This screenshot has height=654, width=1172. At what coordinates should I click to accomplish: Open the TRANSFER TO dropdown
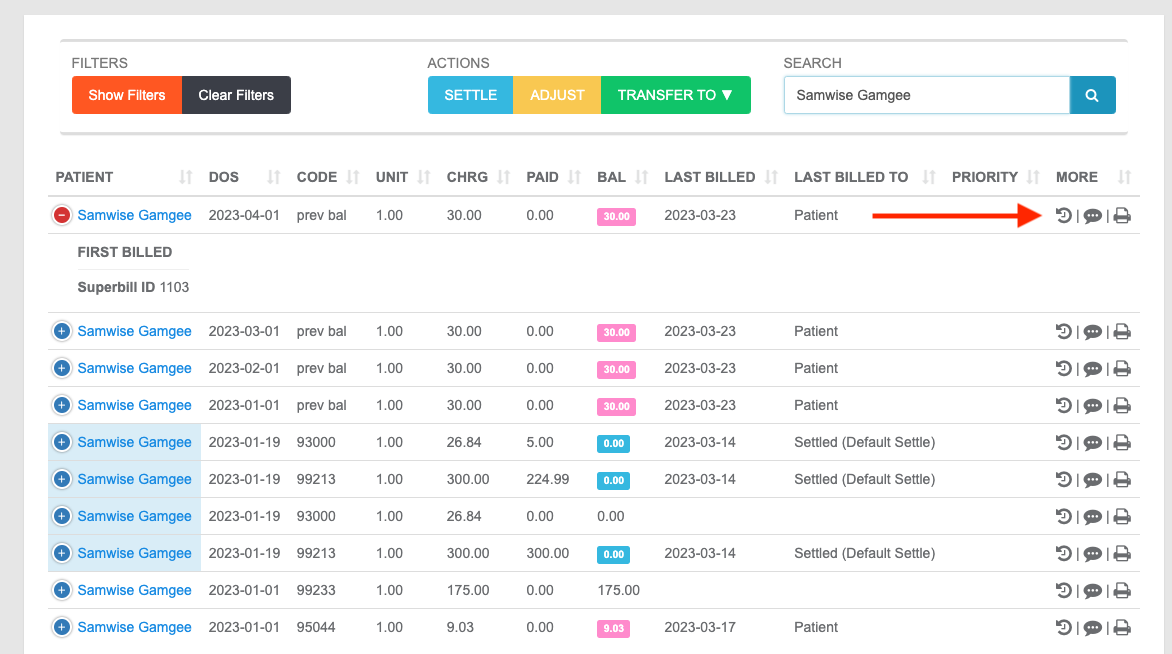tap(676, 94)
